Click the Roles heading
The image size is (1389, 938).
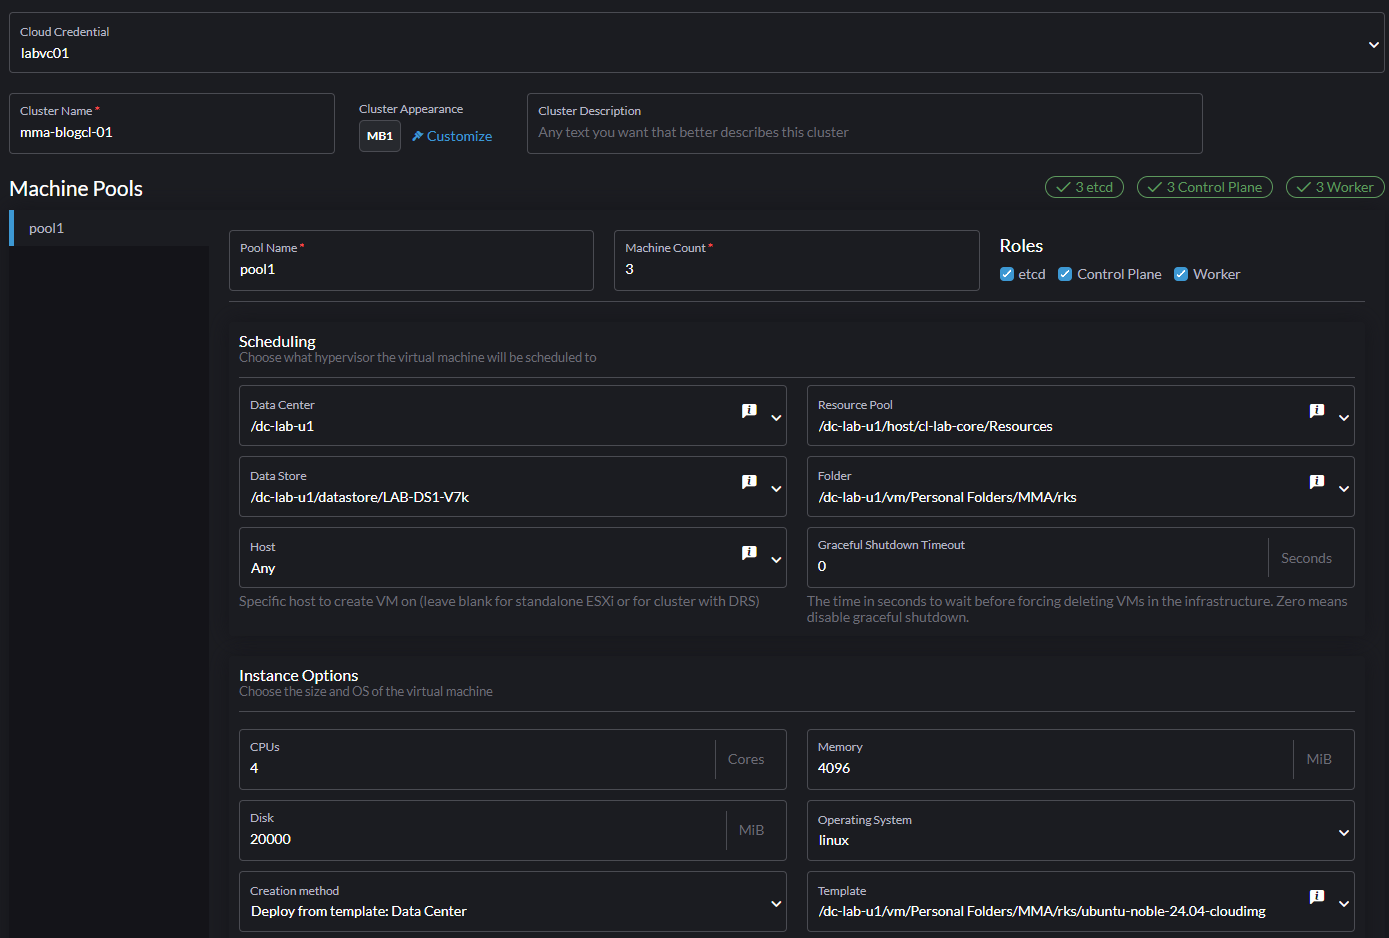(x=1021, y=246)
